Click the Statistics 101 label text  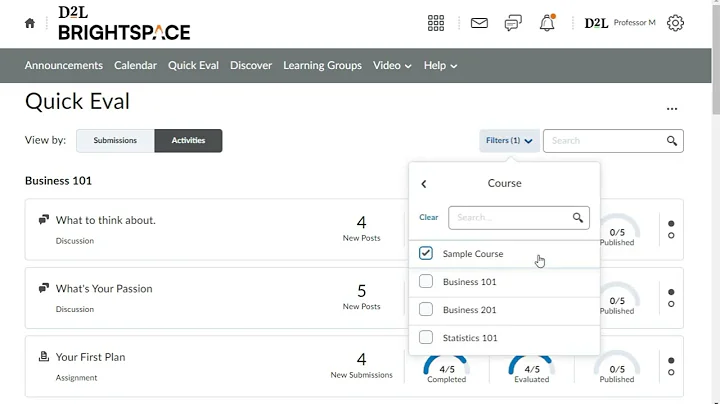click(470, 338)
